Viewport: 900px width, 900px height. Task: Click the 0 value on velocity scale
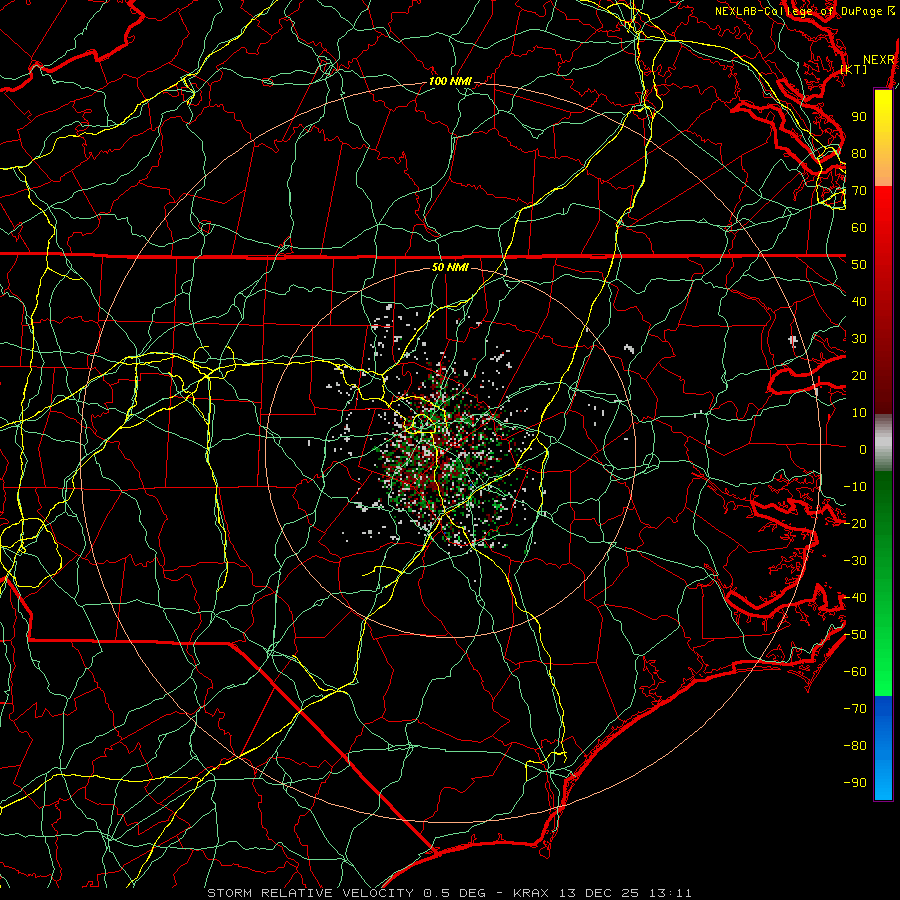click(x=863, y=450)
